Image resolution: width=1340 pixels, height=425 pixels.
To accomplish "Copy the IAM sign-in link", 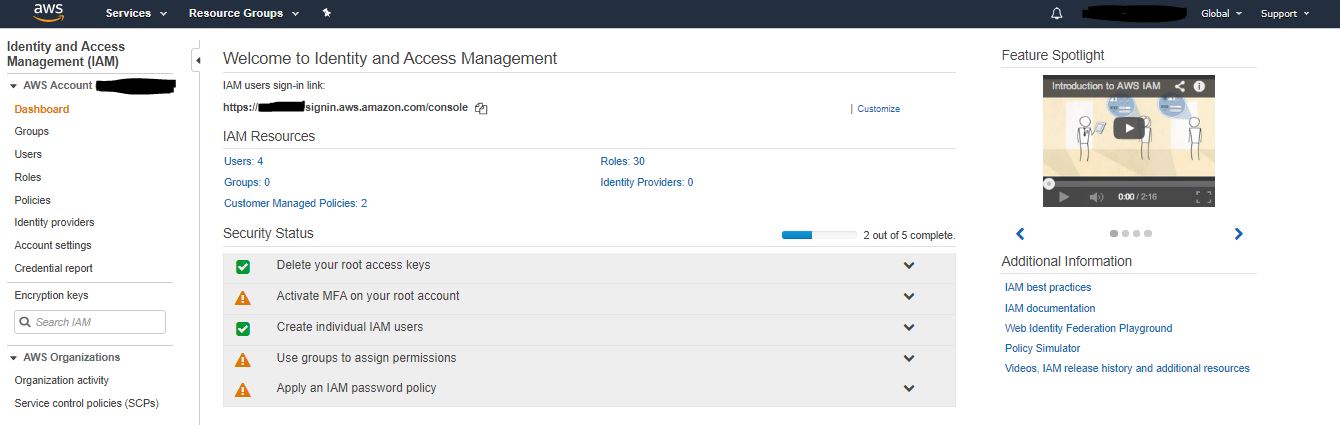I will [481, 108].
